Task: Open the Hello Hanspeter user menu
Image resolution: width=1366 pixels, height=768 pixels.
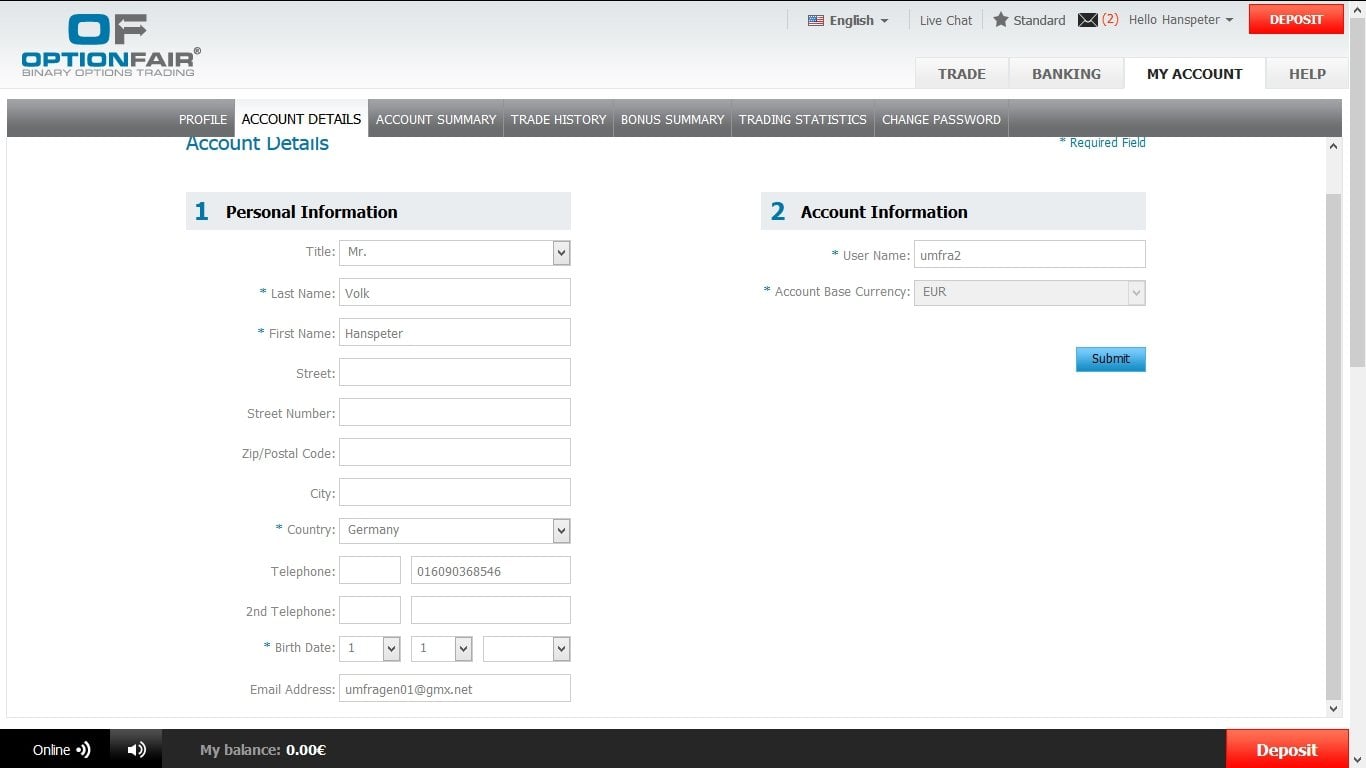Action: [1181, 19]
